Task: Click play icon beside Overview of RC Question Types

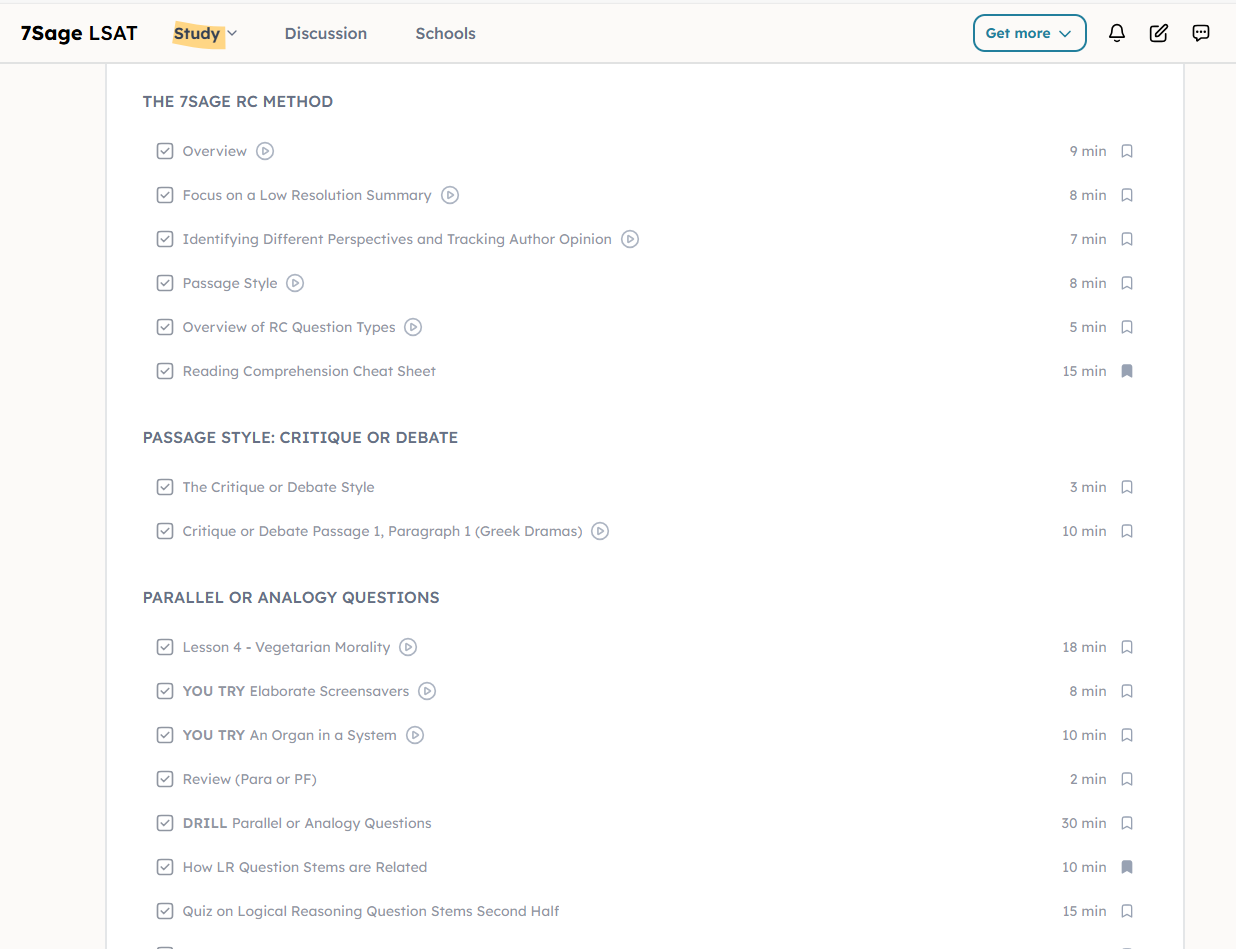Action: [413, 327]
